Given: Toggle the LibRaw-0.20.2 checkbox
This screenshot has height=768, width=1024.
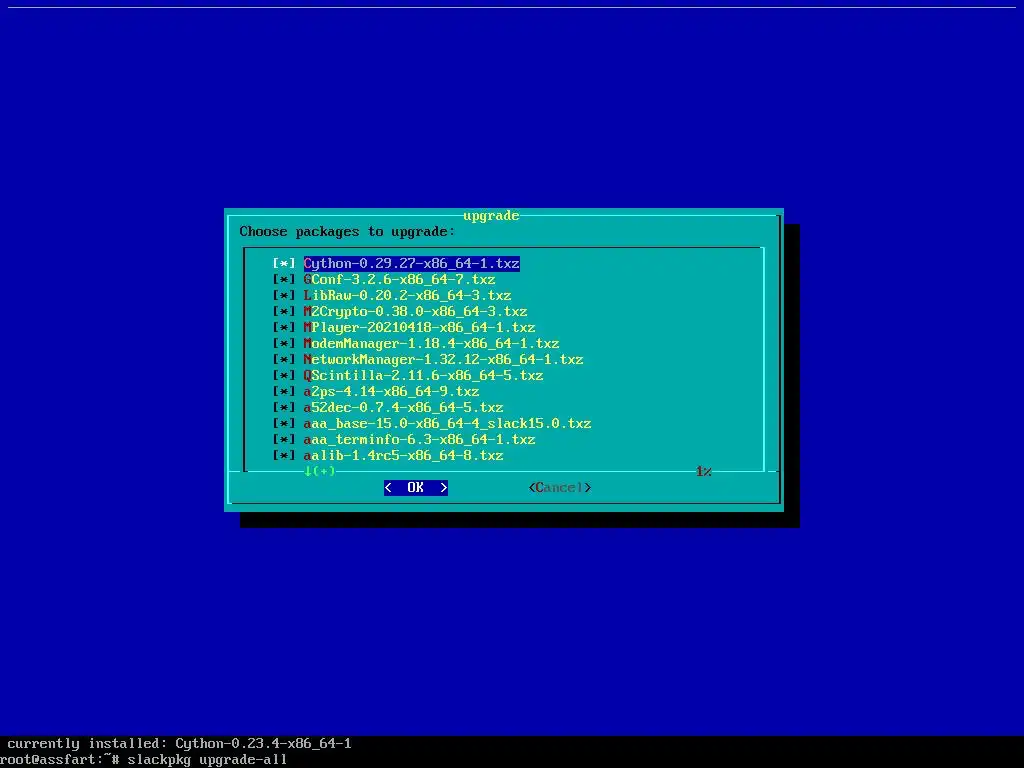Looking at the screenshot, I should pyautogui.click(x=284, y=295).
